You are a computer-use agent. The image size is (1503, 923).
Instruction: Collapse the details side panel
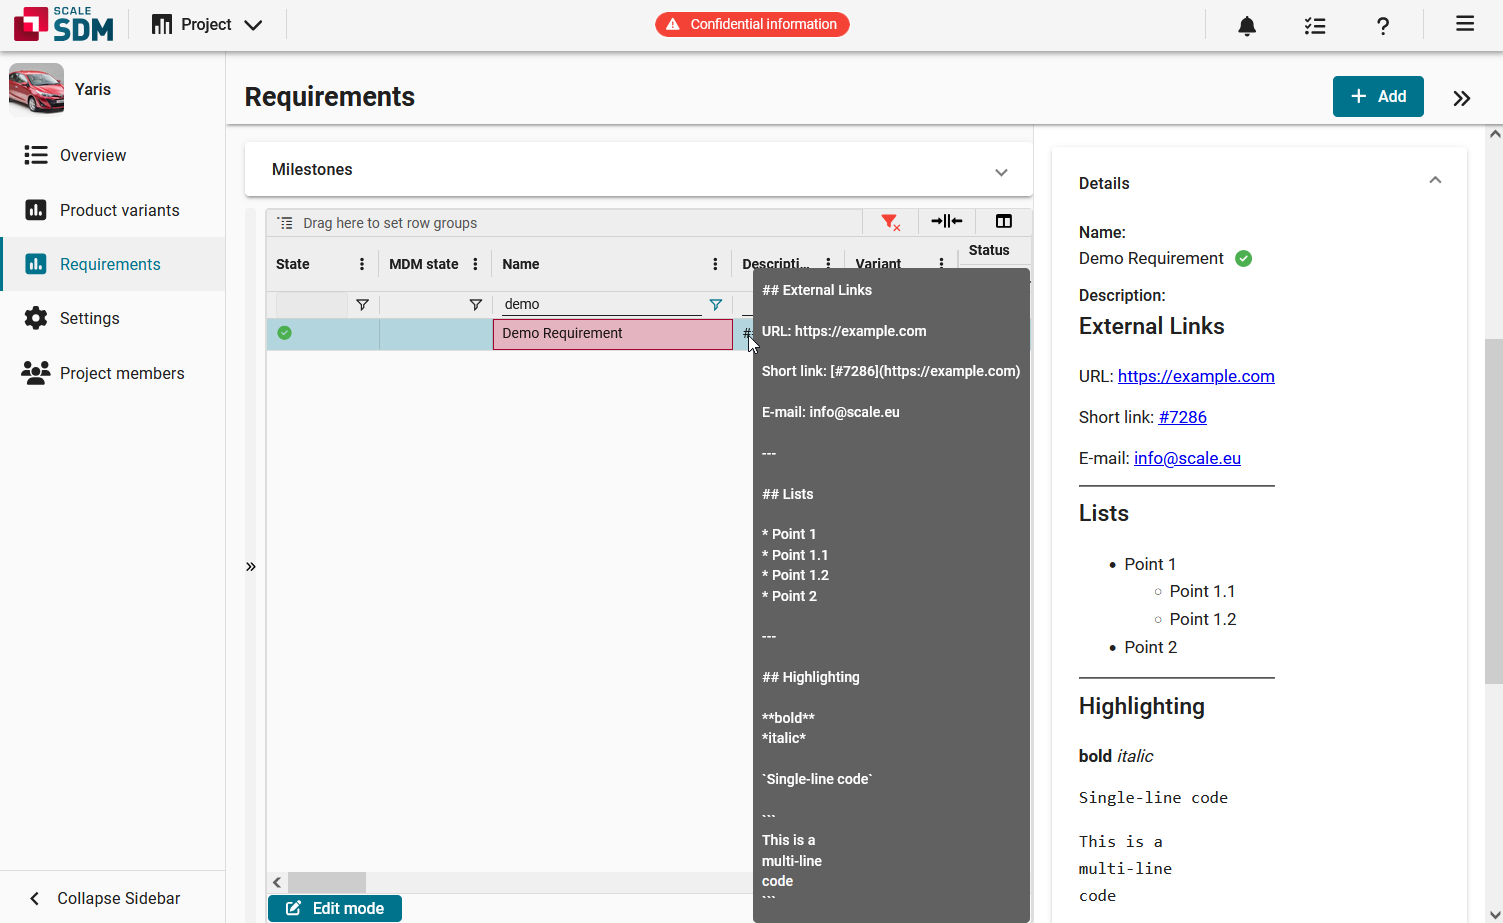click(x=1461, y=98)
